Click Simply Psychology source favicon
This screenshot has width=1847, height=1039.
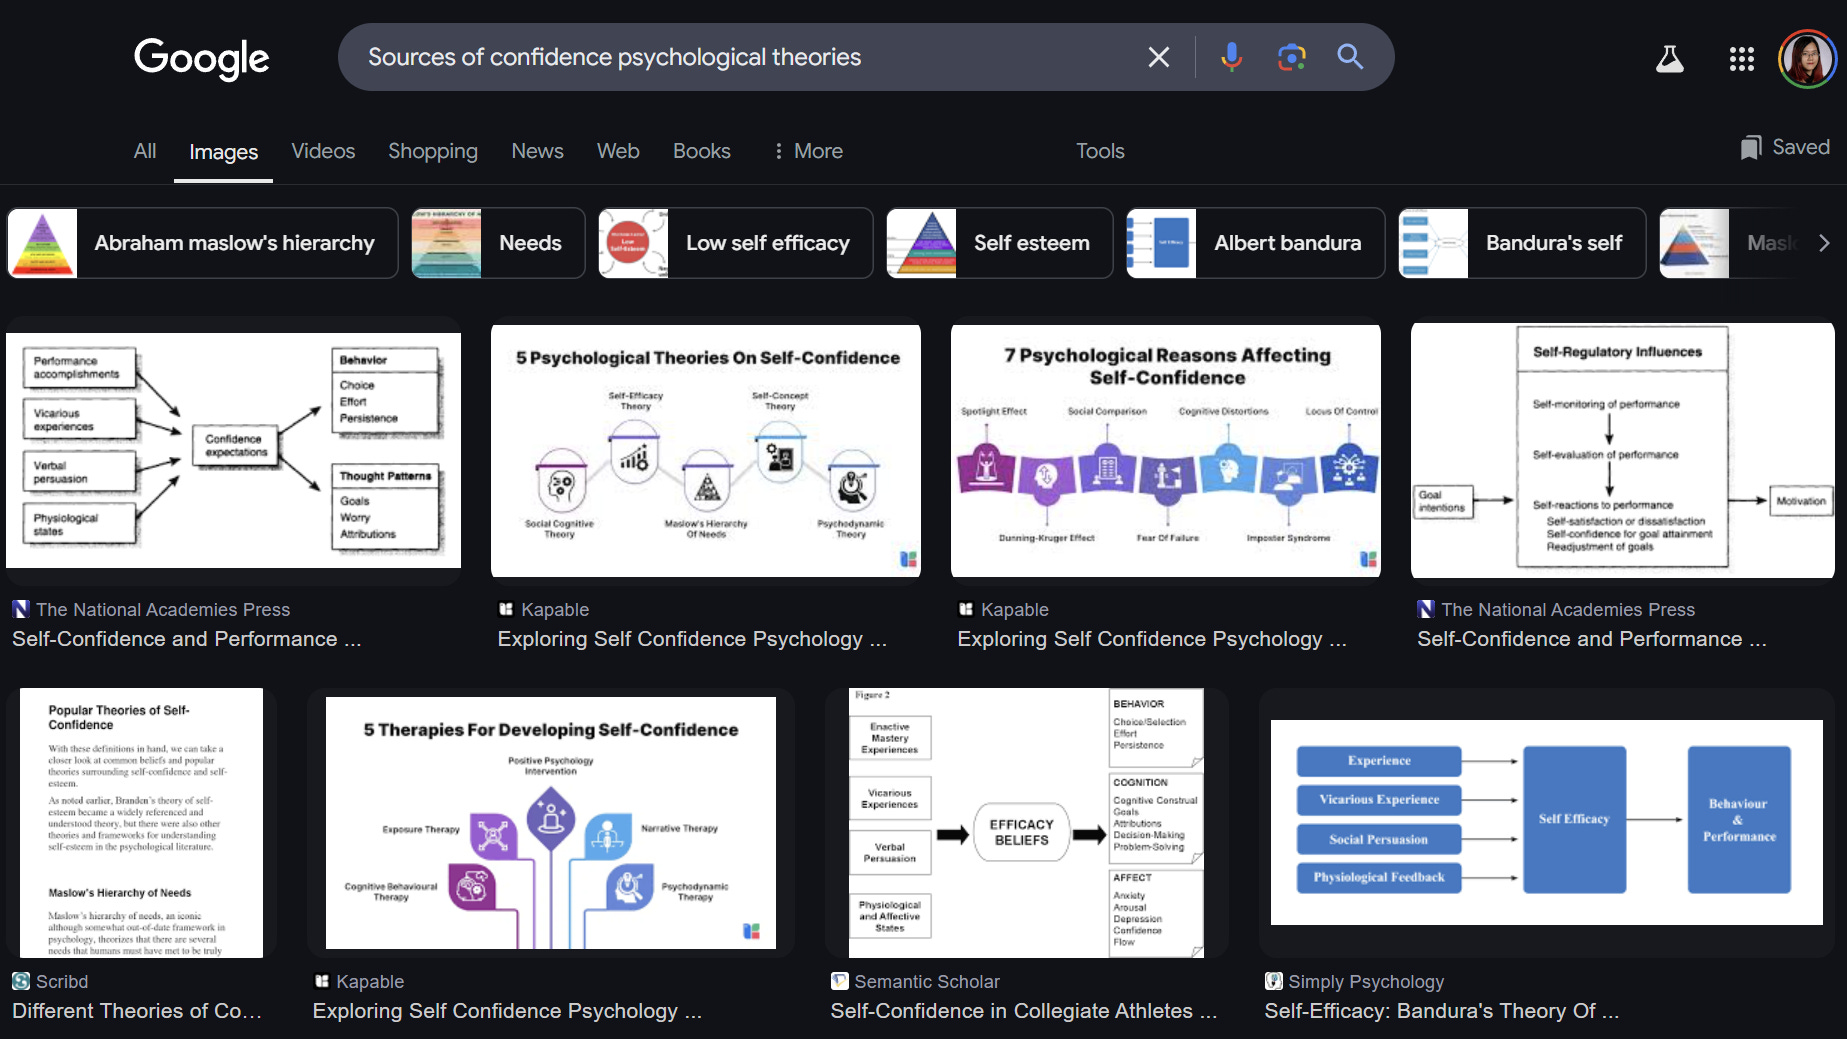point(1273,981)
